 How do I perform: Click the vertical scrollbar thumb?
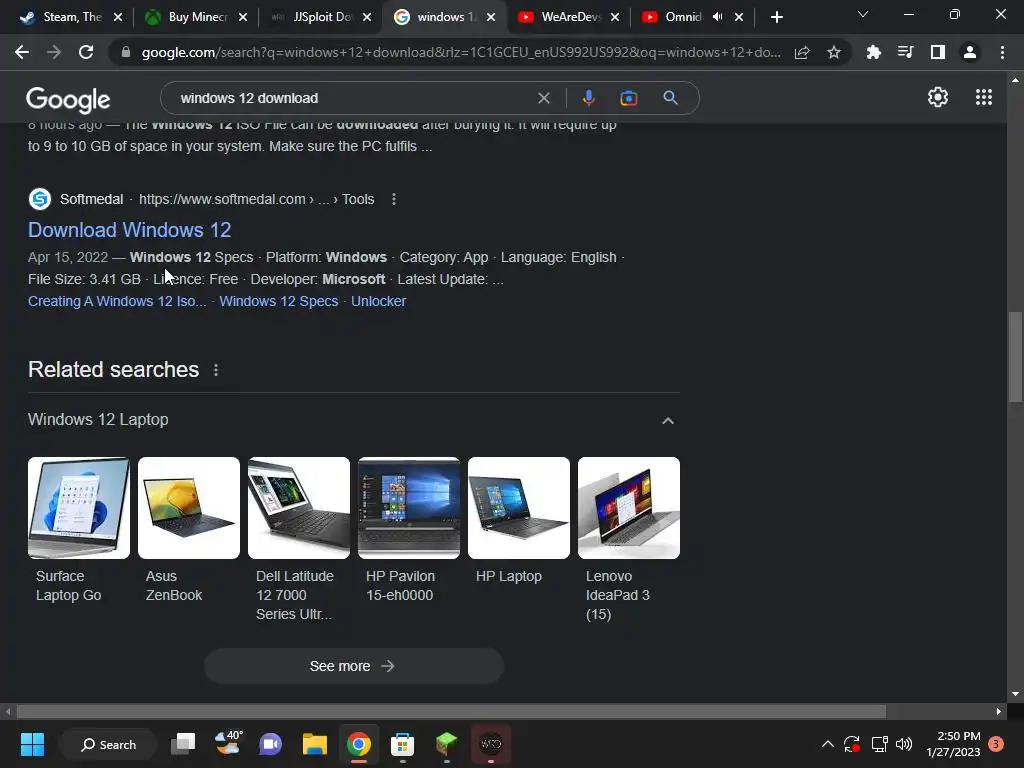1015,357
